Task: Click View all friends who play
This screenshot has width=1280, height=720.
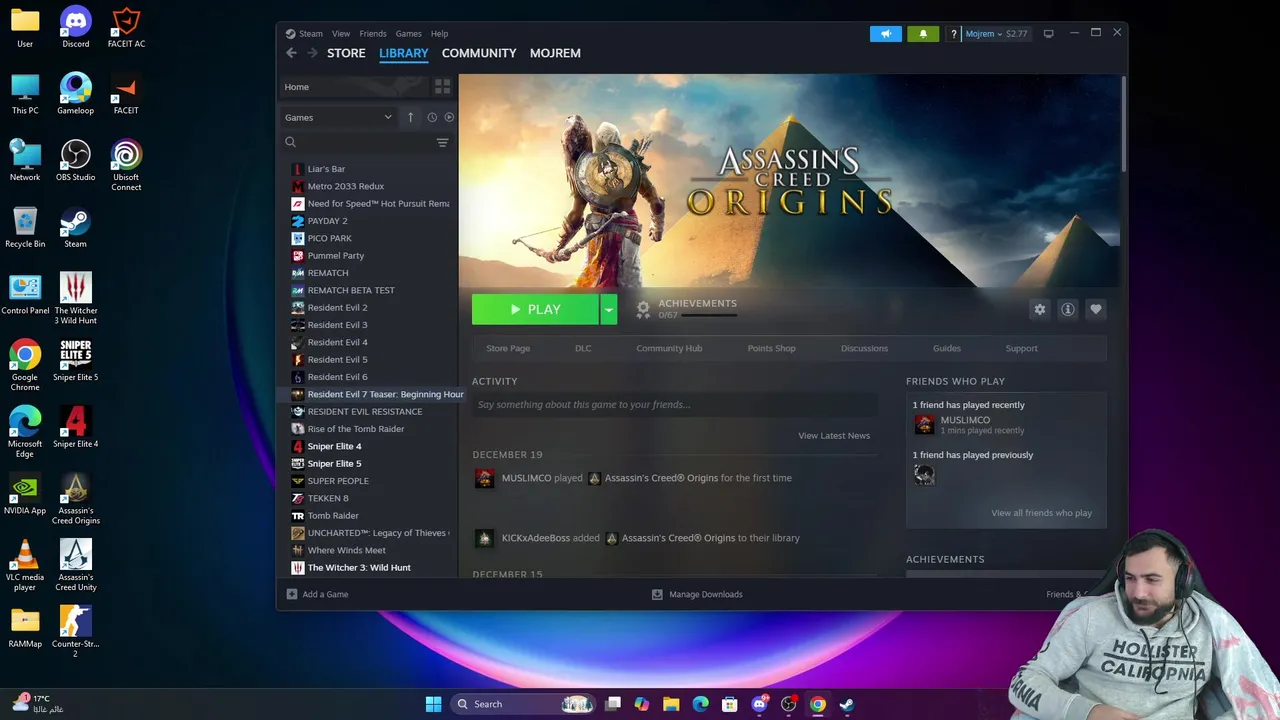Action: 1042,513
